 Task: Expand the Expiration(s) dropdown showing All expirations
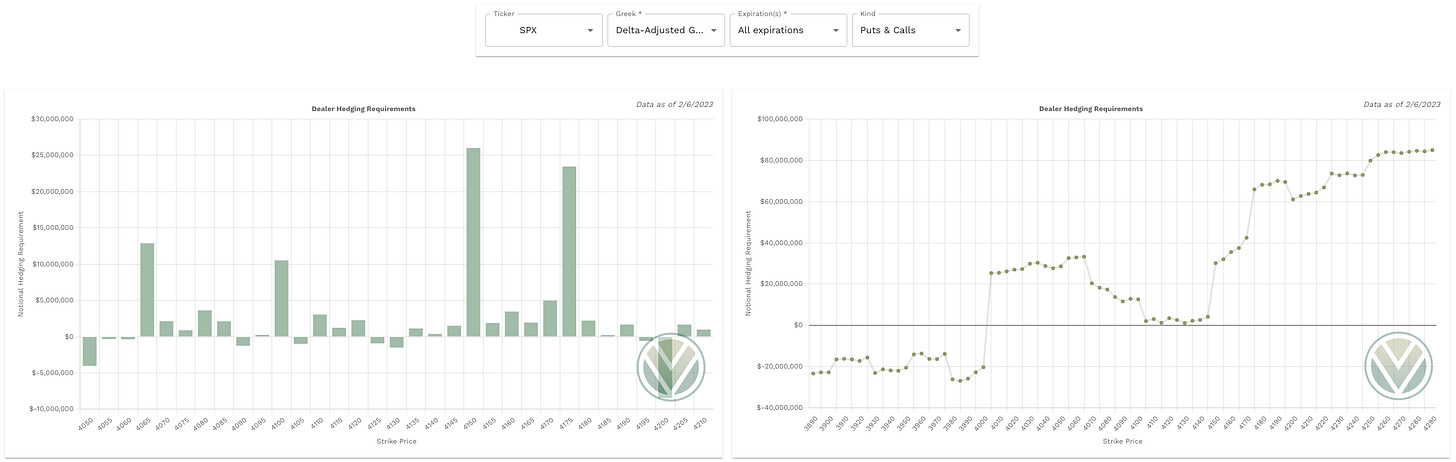[x=787, y=31]
